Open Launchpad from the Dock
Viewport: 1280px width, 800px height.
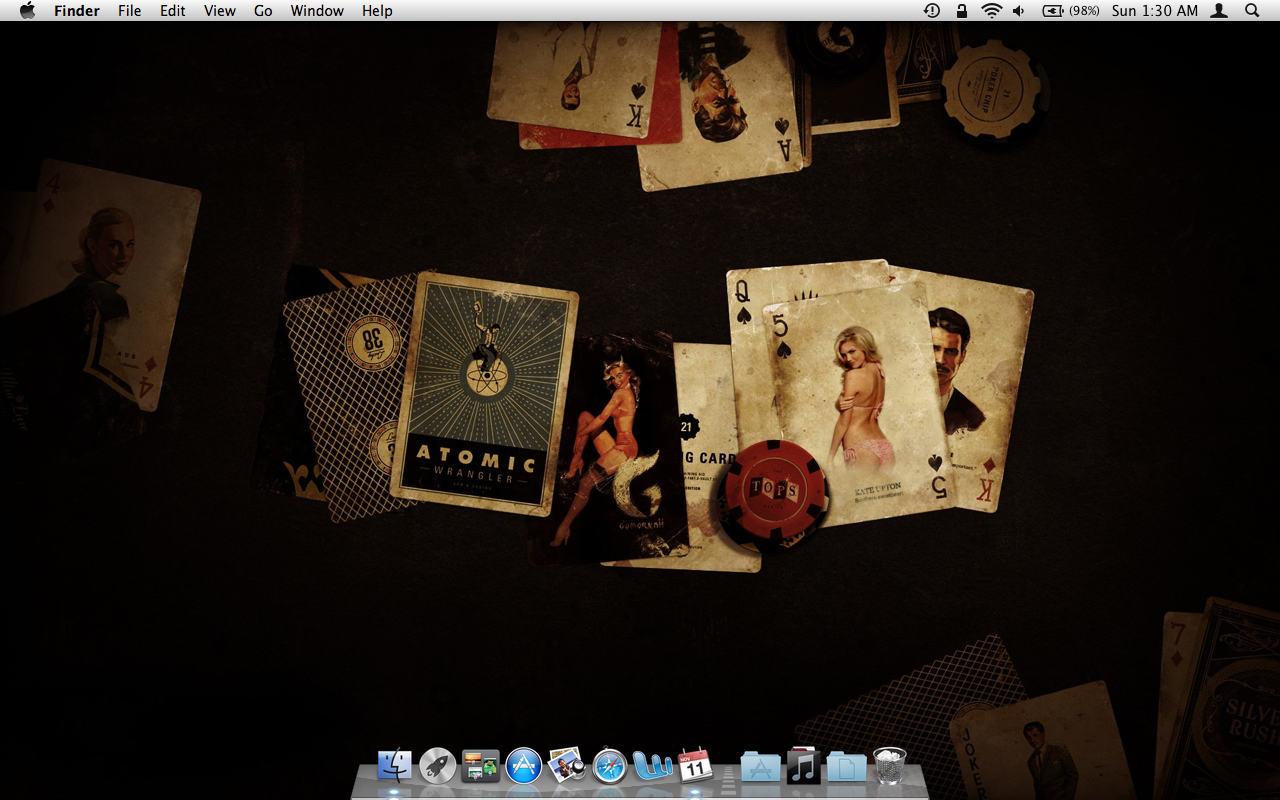pos(438,766)
